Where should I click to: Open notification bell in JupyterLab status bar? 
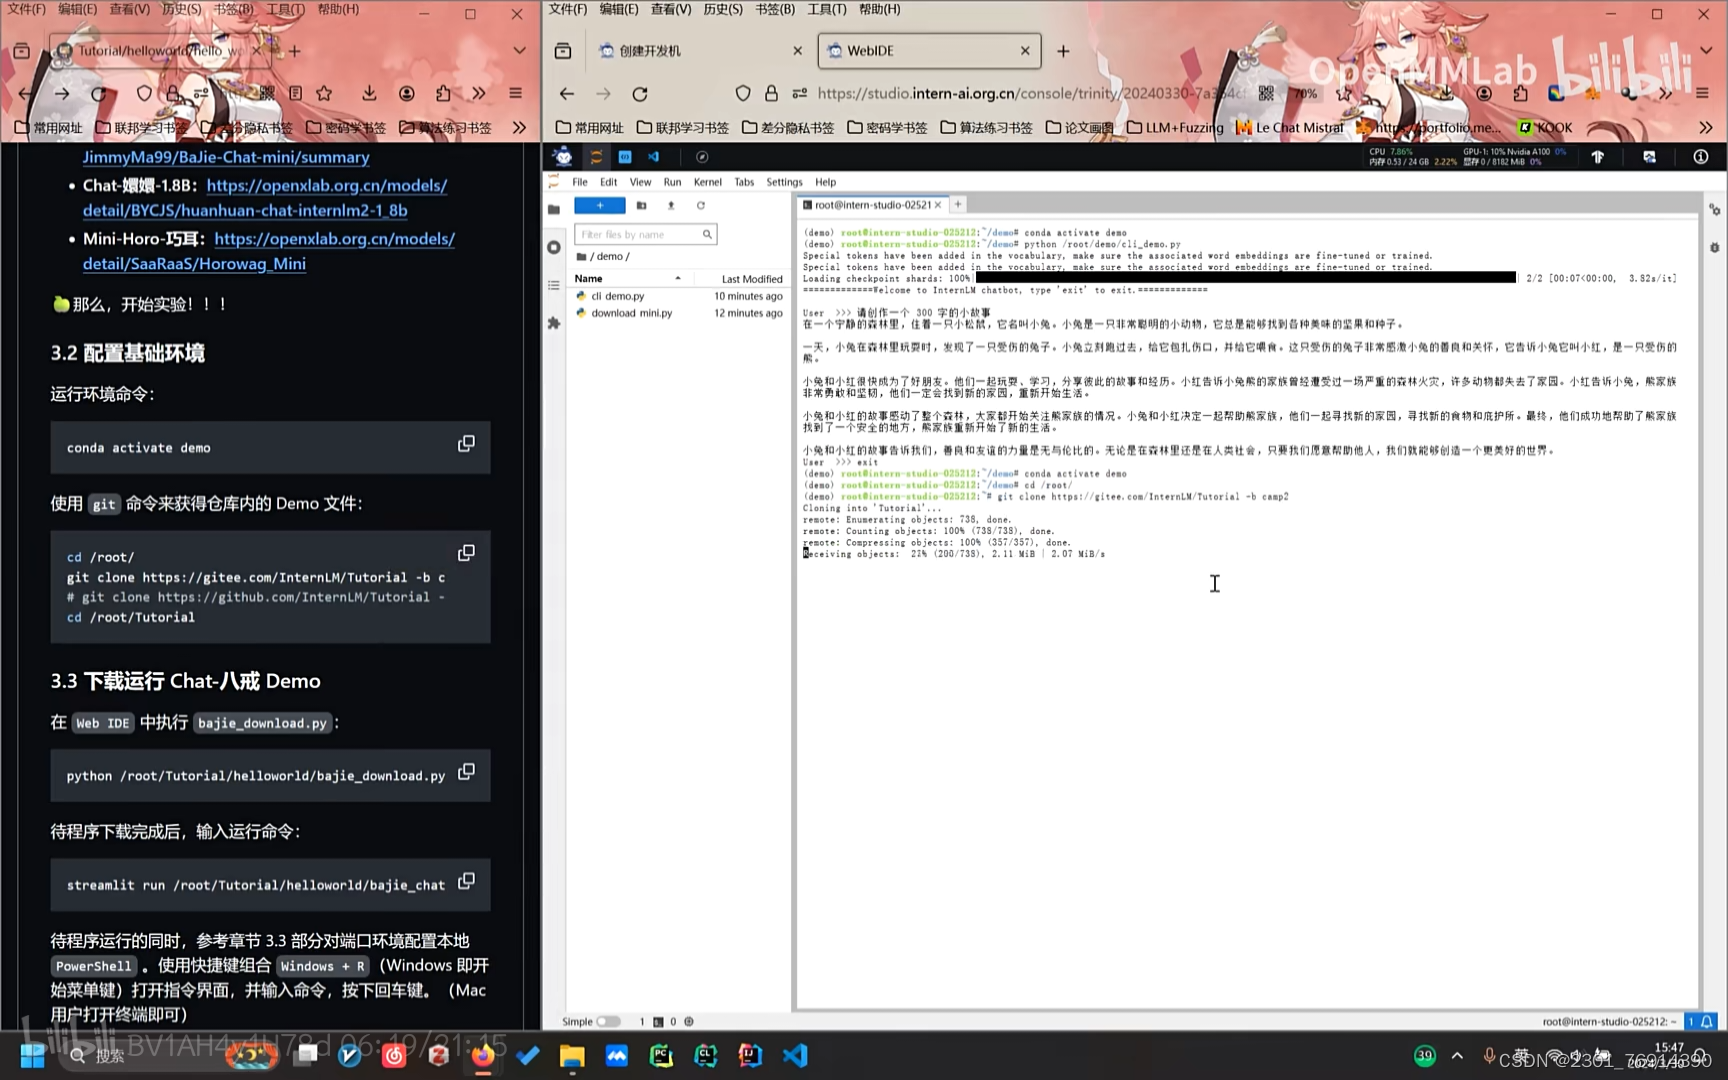click(1707, 1021)
